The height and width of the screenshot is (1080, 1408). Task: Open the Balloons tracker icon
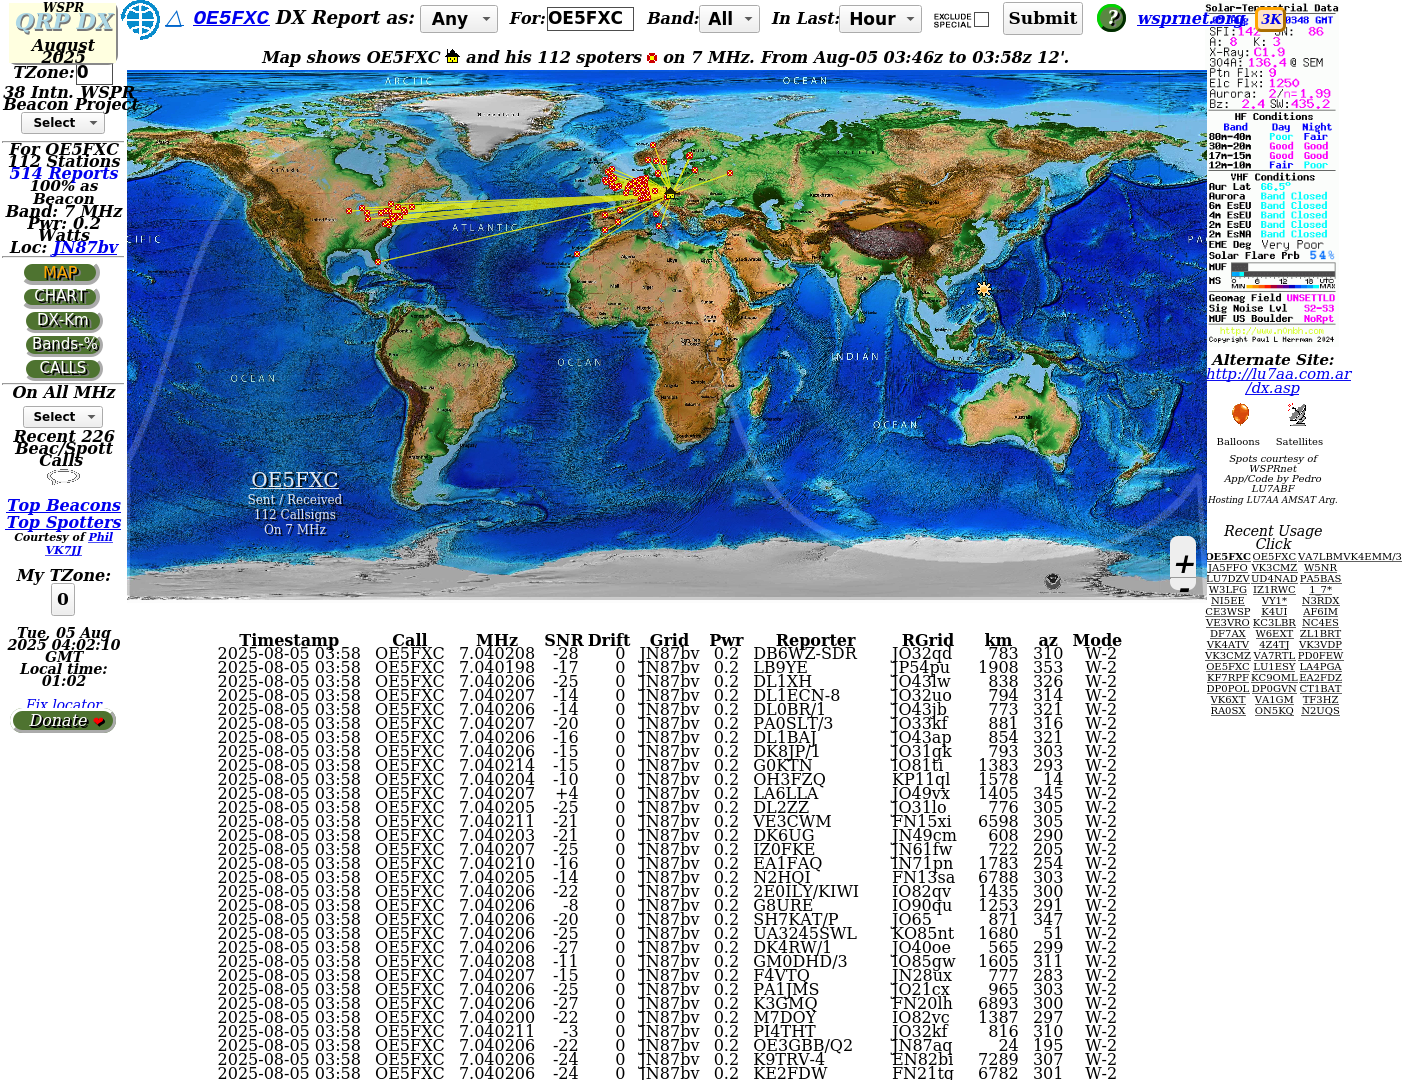pos(1239,415)
